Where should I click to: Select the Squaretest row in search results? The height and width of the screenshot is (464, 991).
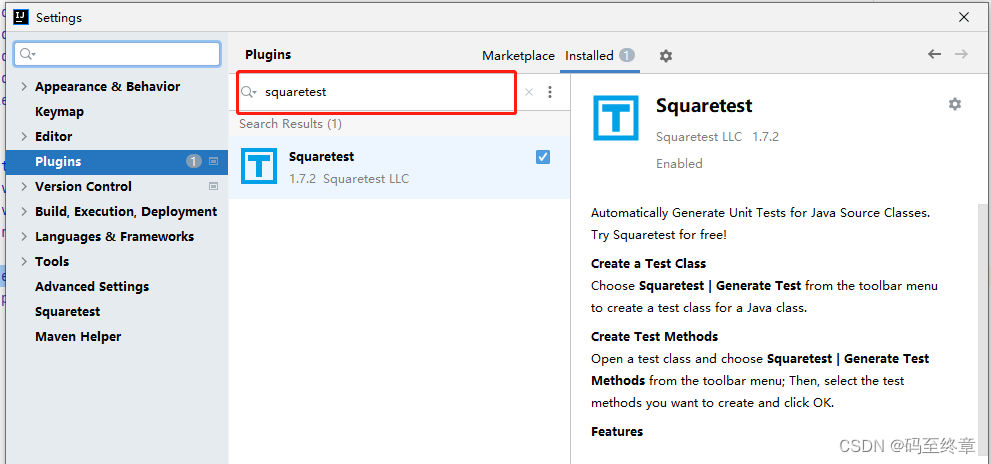[399, 168]
